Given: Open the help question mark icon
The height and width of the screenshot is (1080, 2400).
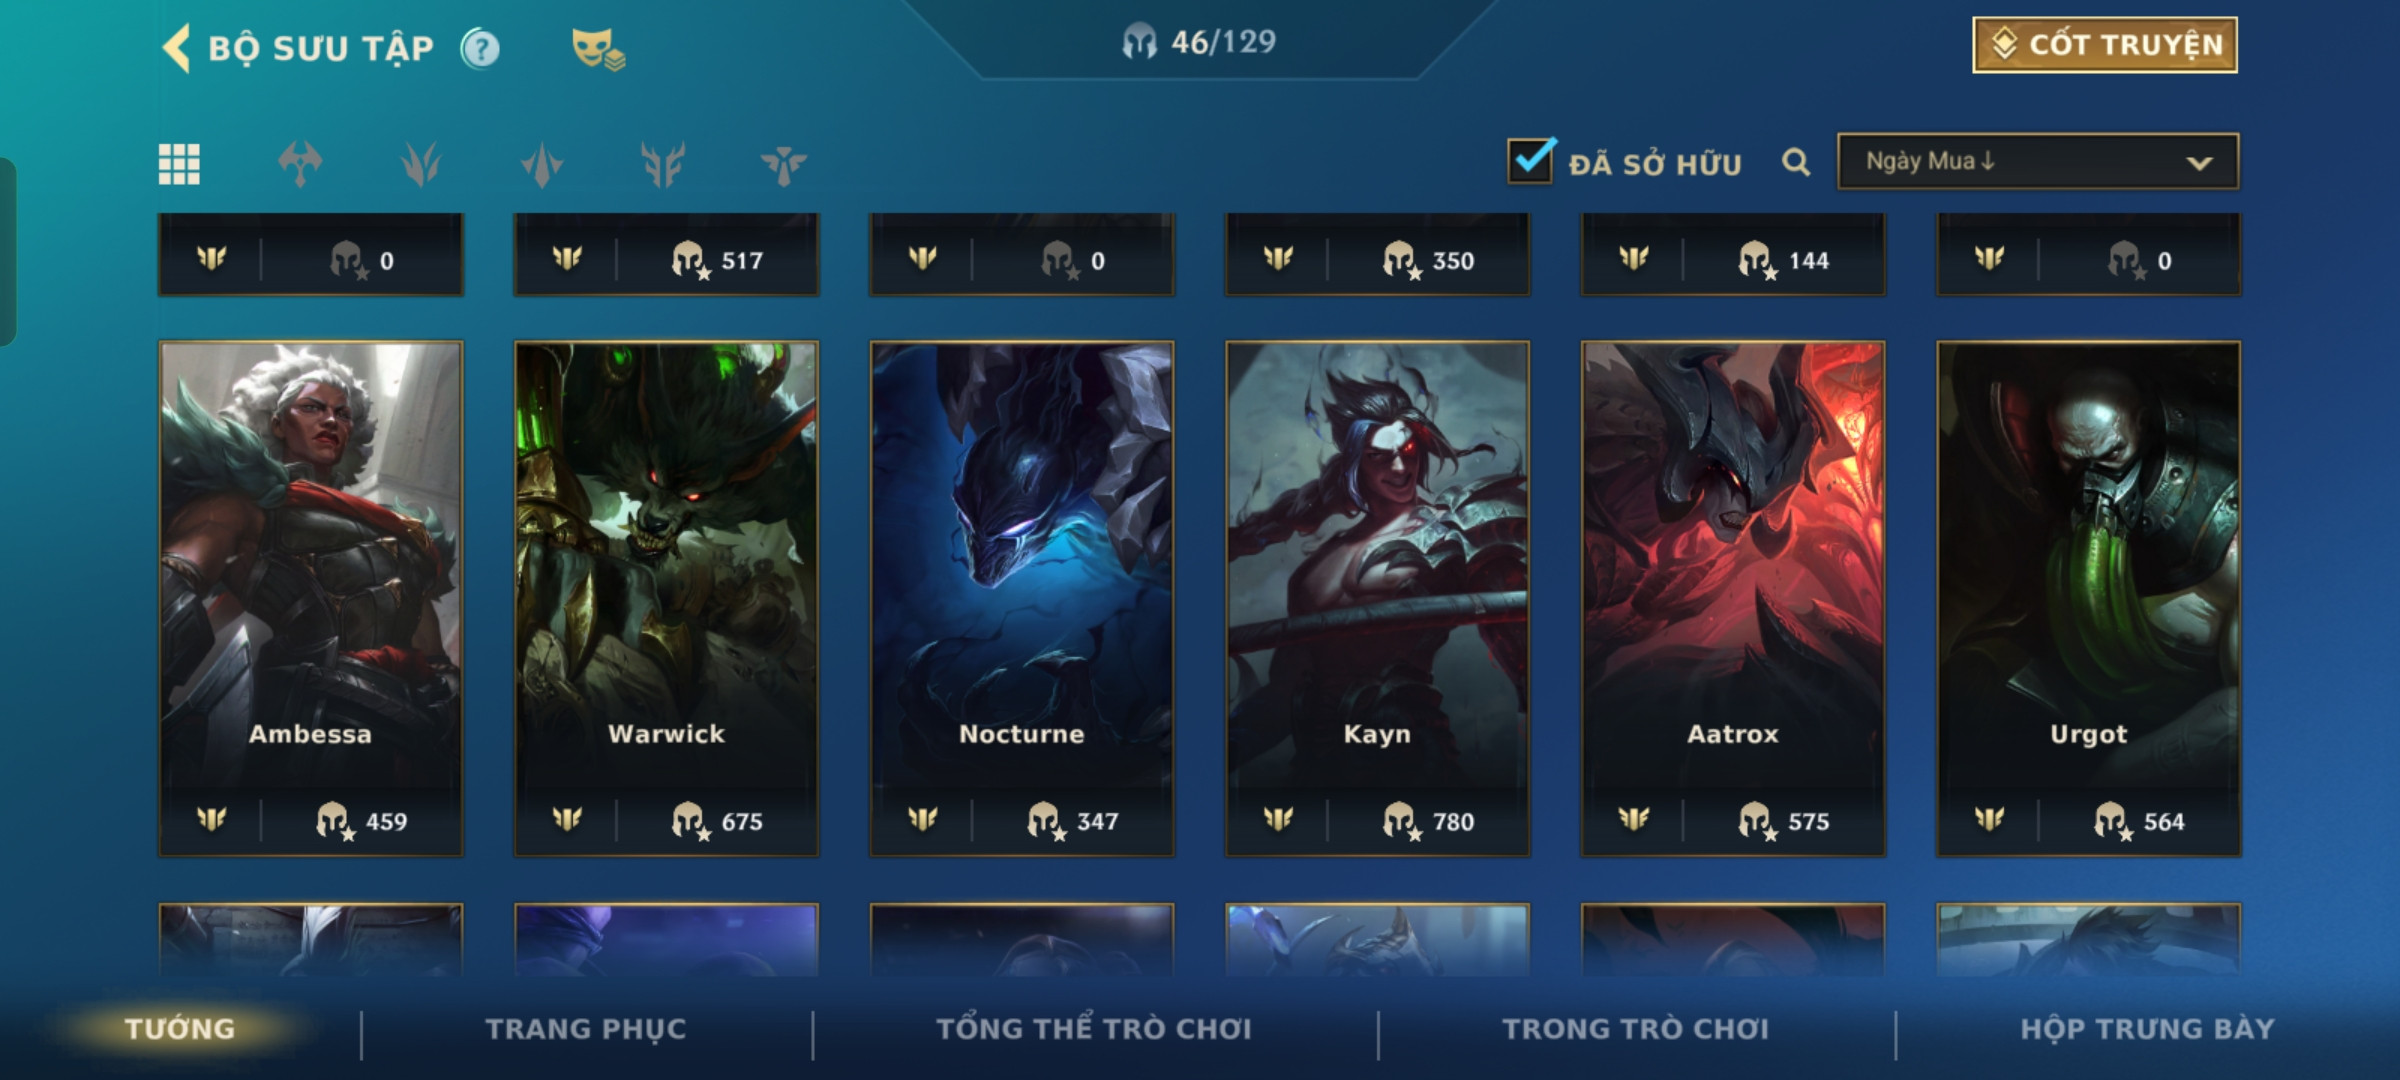Looking at the screenshot, I should (x=481, y=48).
